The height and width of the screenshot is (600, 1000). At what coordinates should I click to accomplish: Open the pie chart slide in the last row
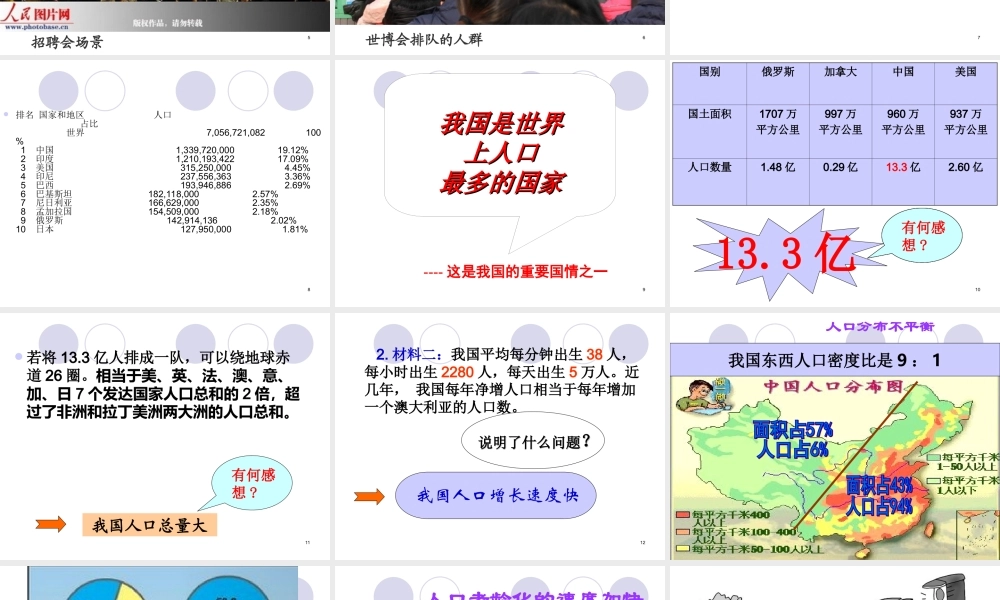(x=165, y=583)
